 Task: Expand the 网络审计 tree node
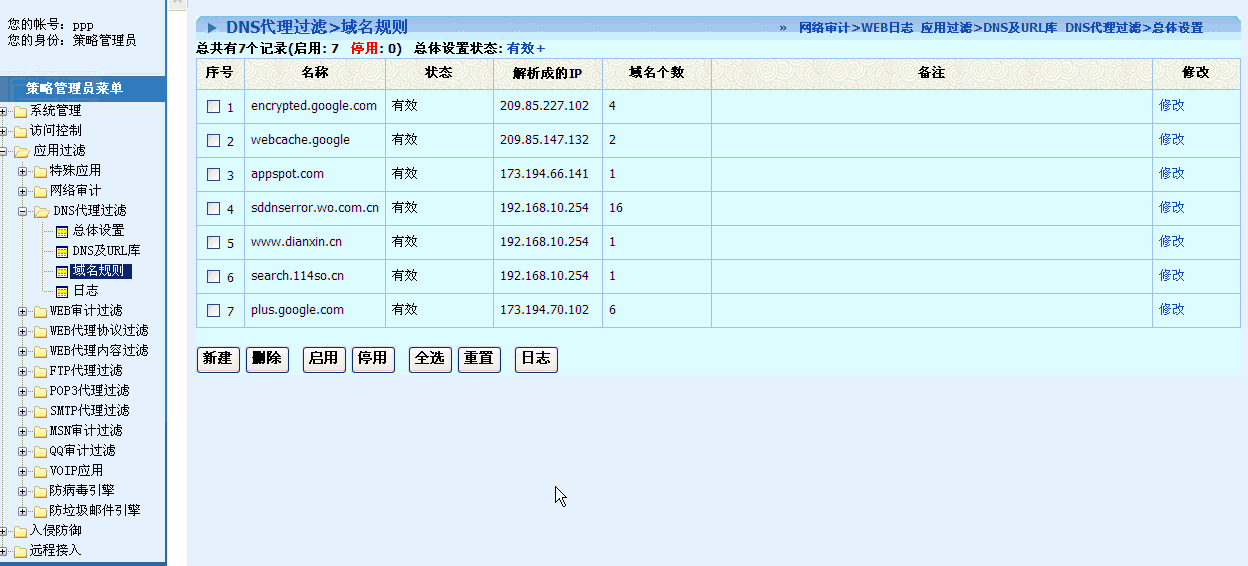[23, 191]
